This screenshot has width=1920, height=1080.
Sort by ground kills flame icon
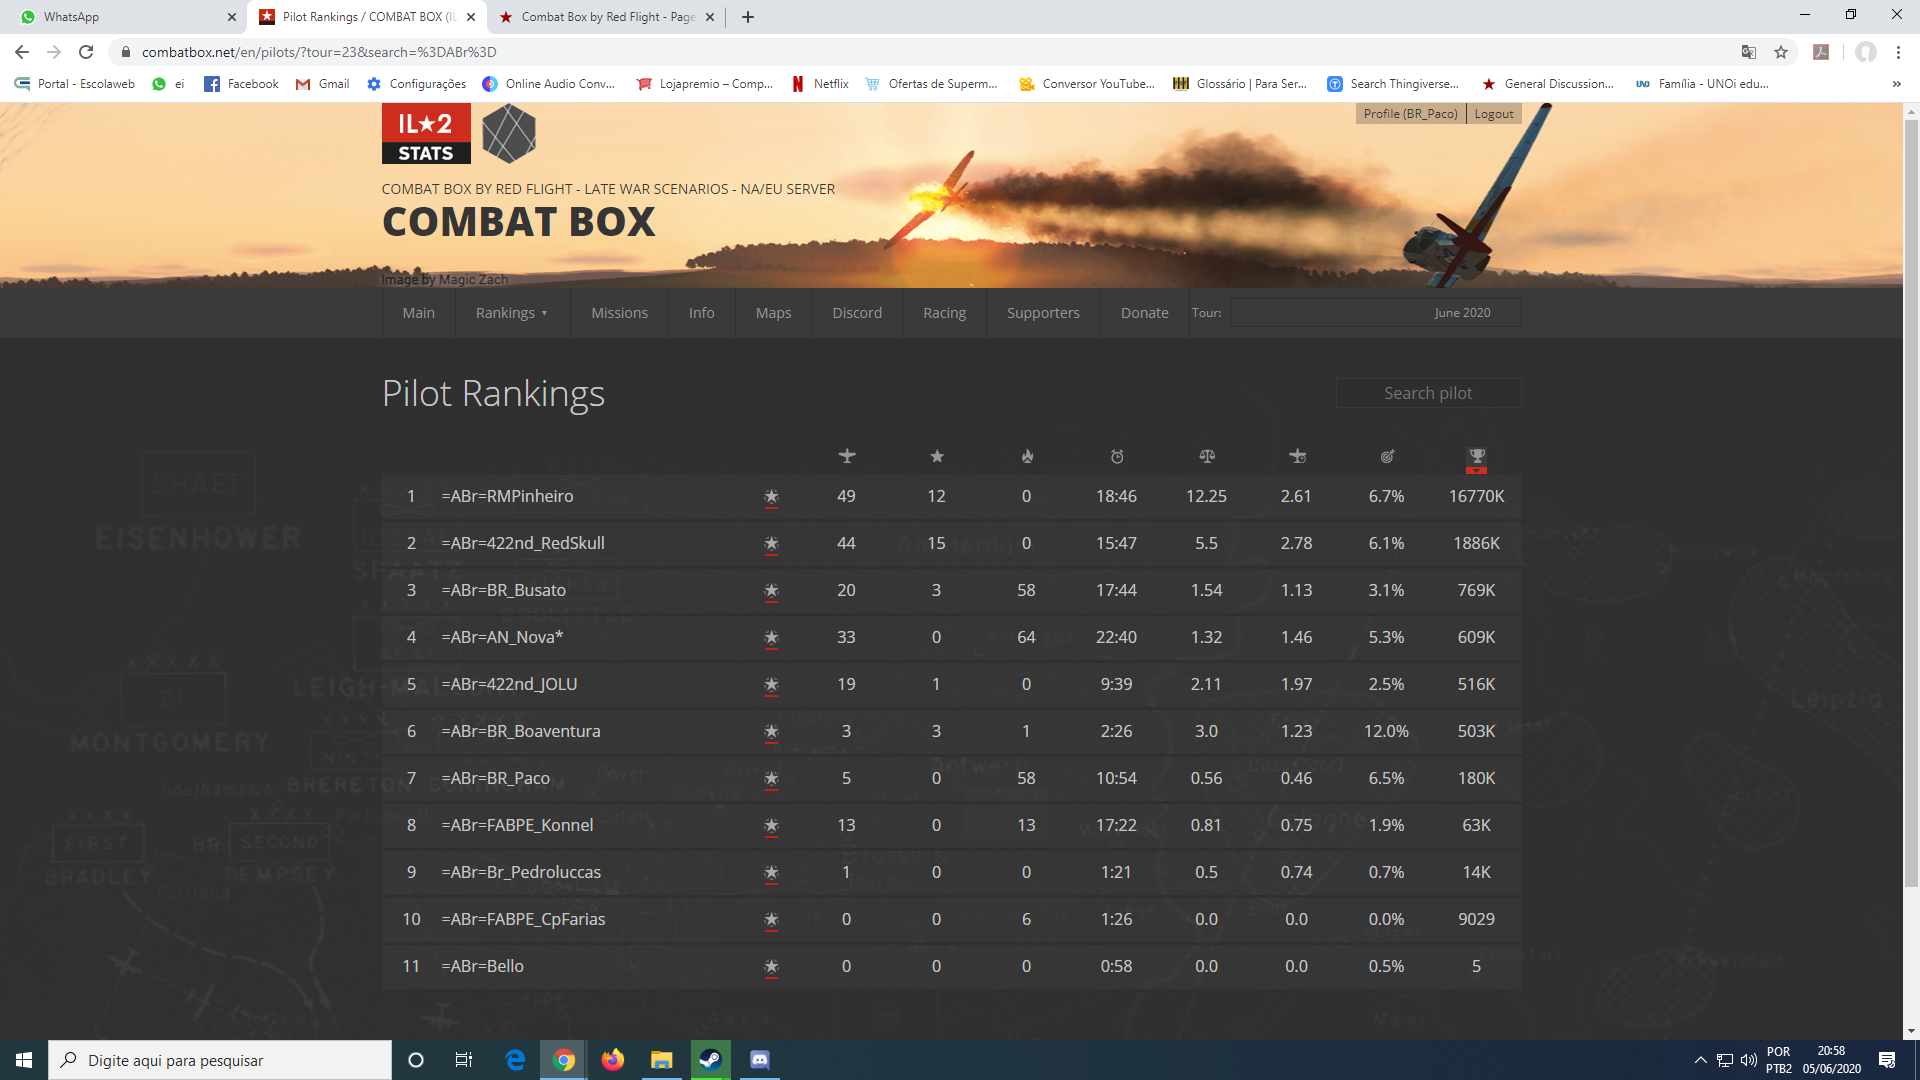pos(1027,456)
